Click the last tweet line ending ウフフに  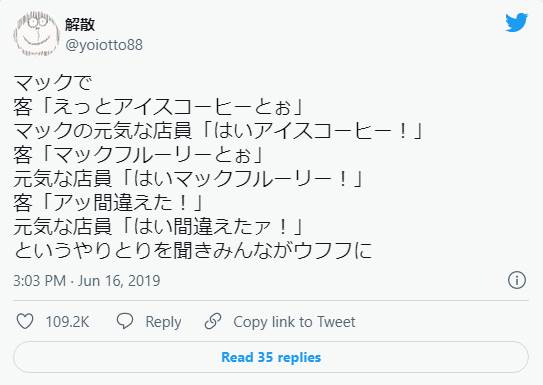coord(193,250)
